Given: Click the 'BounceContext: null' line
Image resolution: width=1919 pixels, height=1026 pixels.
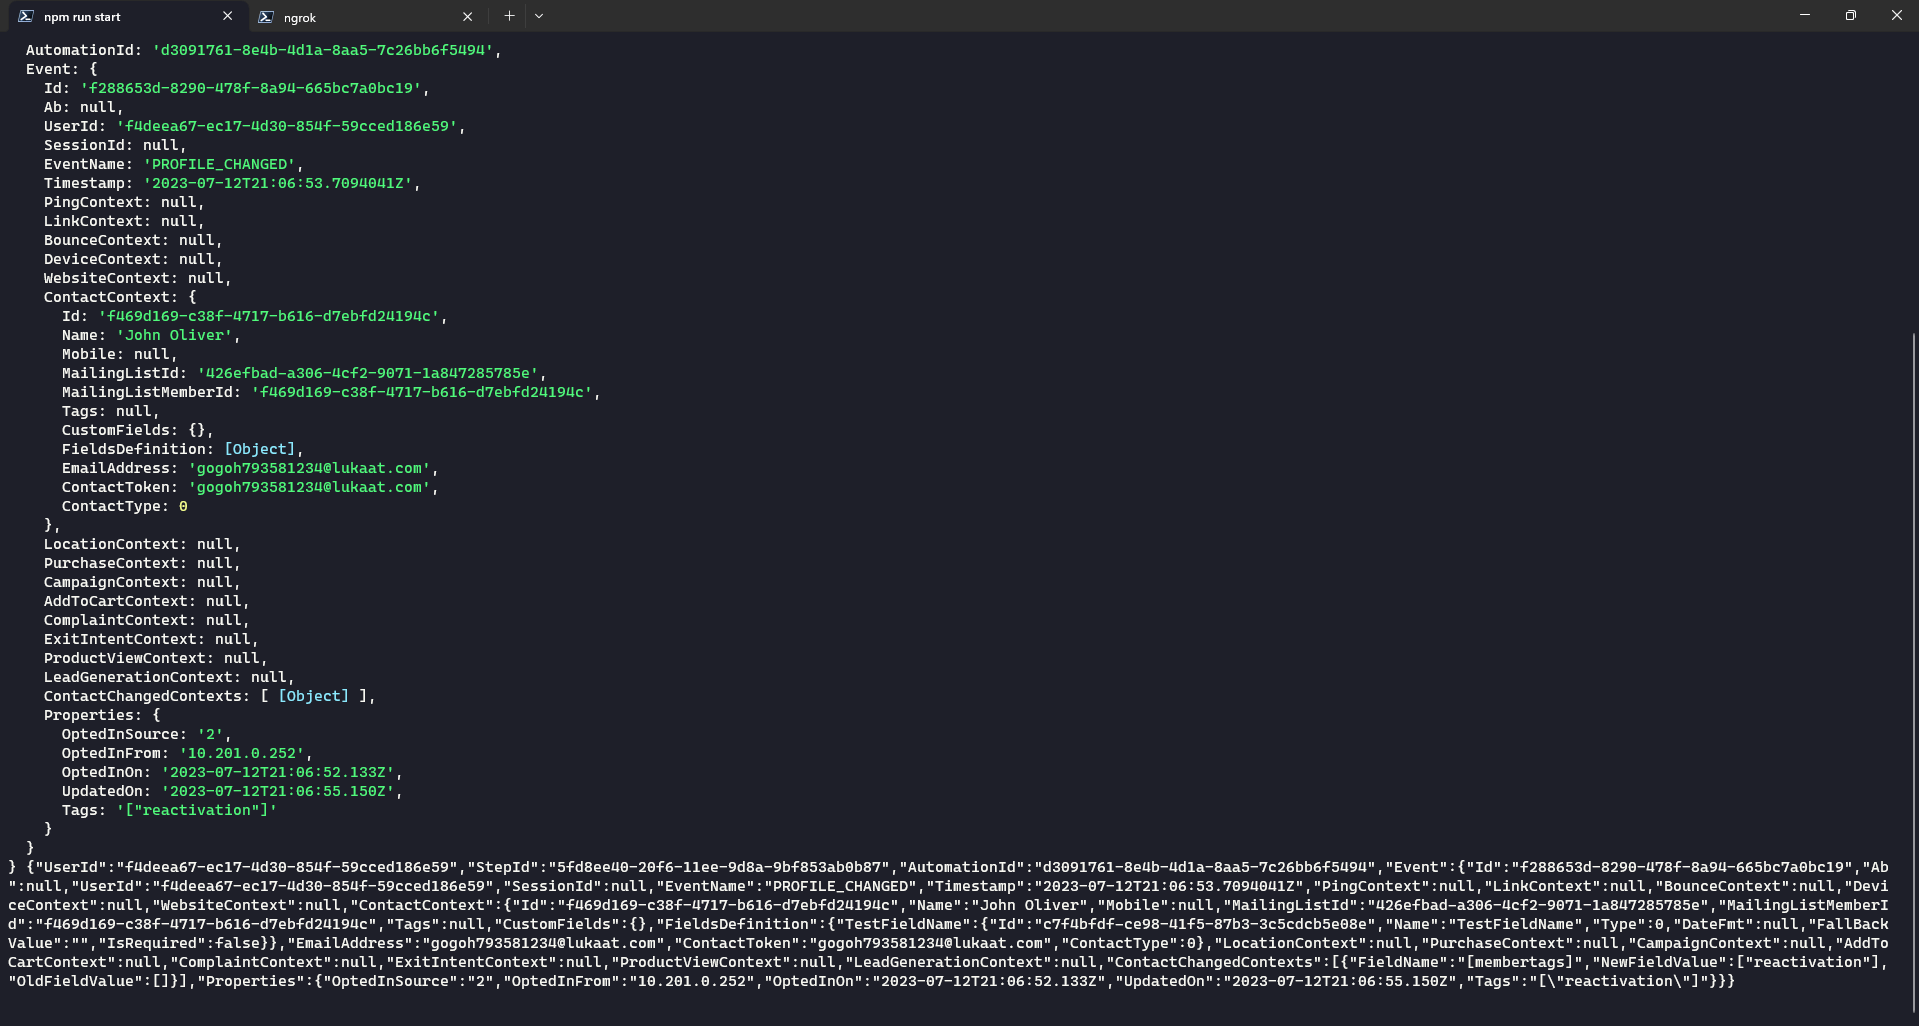Looking at the screenshot, I should point(133,240).
